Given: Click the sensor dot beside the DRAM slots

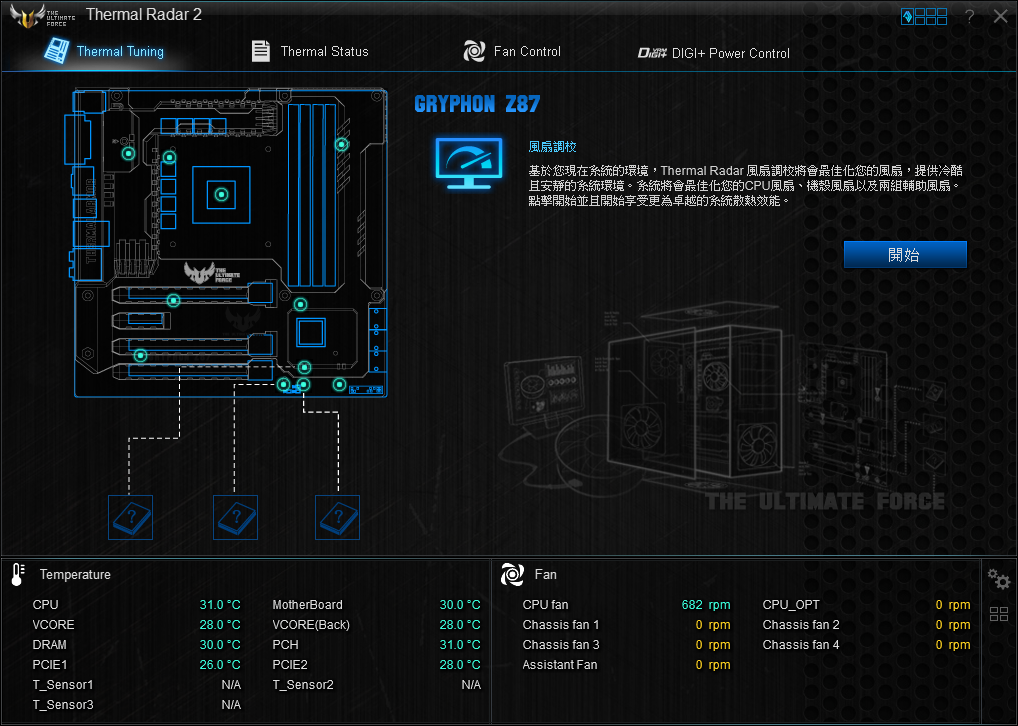Looking at the screenshot, I should coord(341,145).
